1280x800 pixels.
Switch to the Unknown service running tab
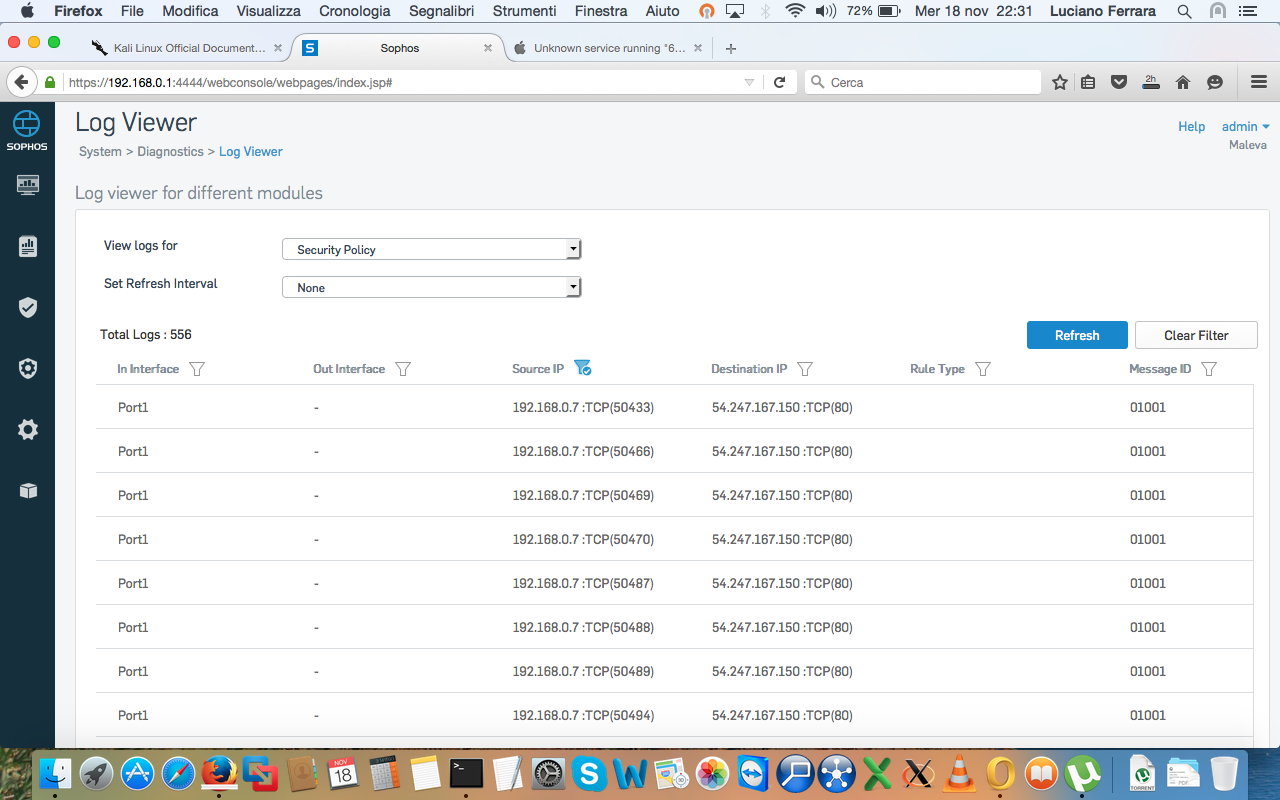pyautogui.click(x=608, y=48)
